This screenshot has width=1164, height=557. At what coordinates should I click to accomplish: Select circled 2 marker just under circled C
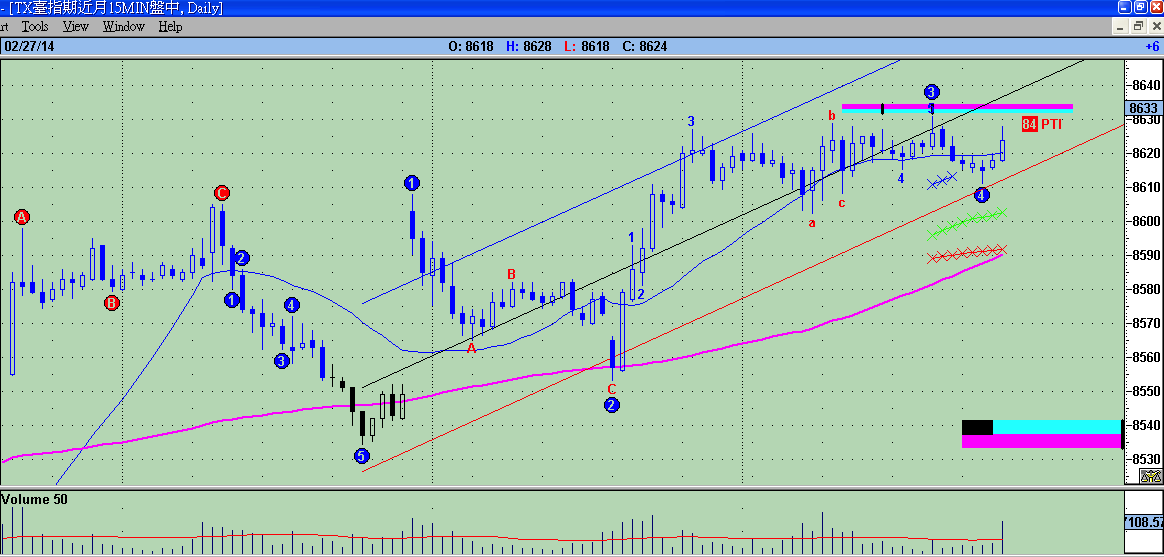tap(241, 258)
